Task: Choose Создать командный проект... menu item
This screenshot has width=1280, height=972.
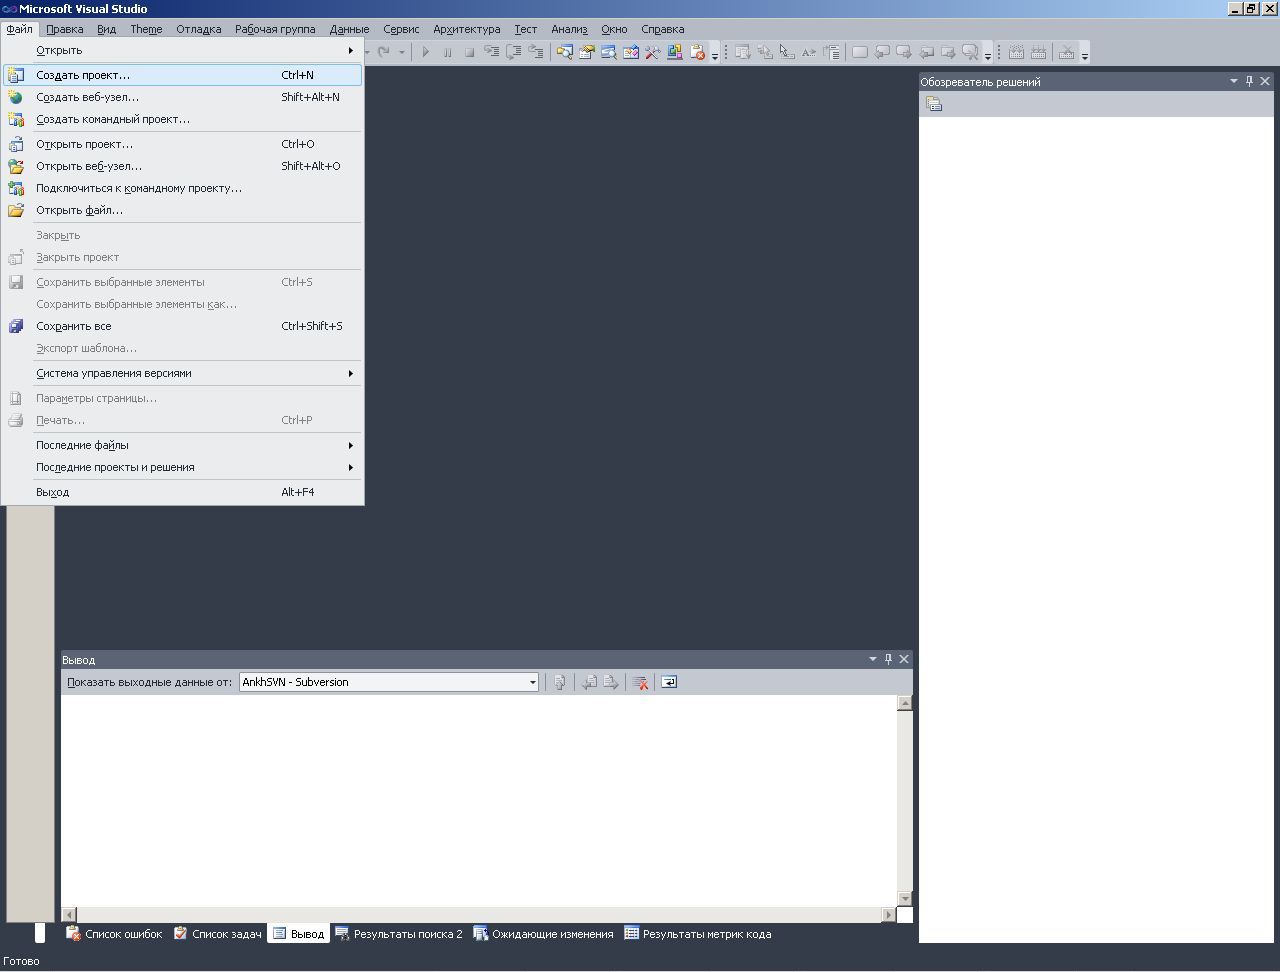Action: tap(183, 119)
